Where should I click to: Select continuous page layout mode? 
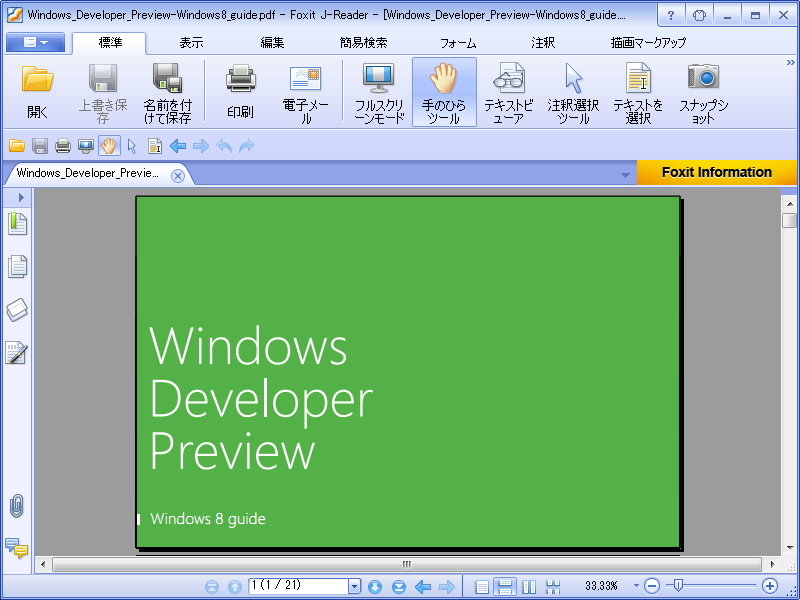[x=505, y=587]
